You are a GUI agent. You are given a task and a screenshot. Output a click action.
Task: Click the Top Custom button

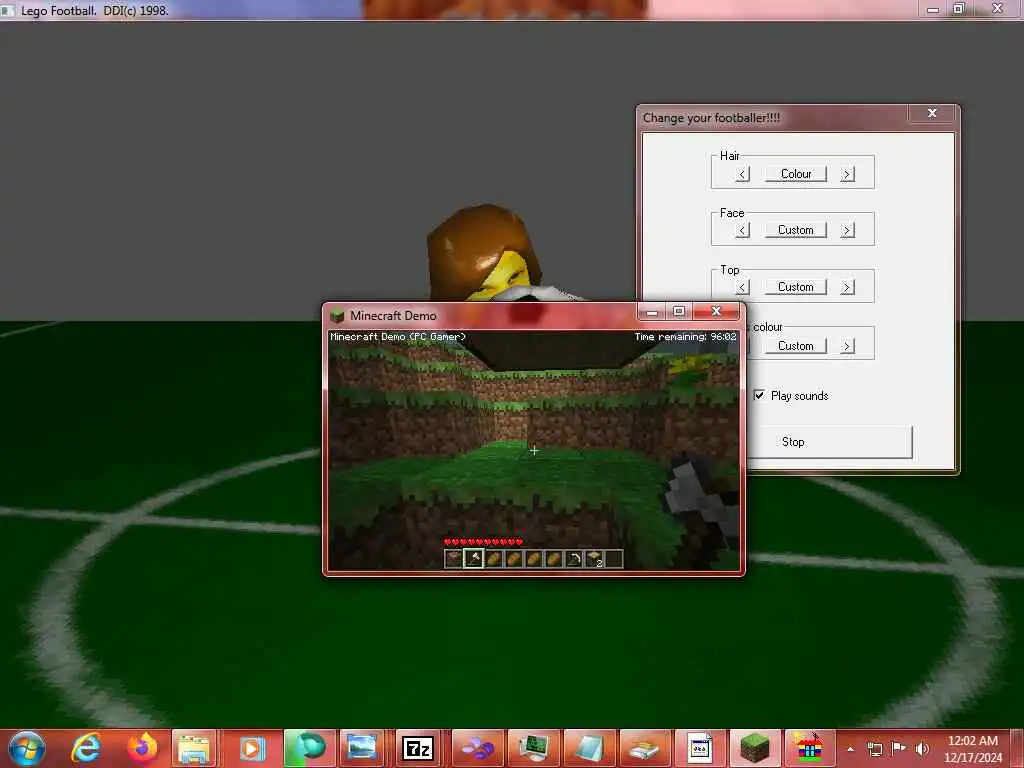[x=795, y=287]
